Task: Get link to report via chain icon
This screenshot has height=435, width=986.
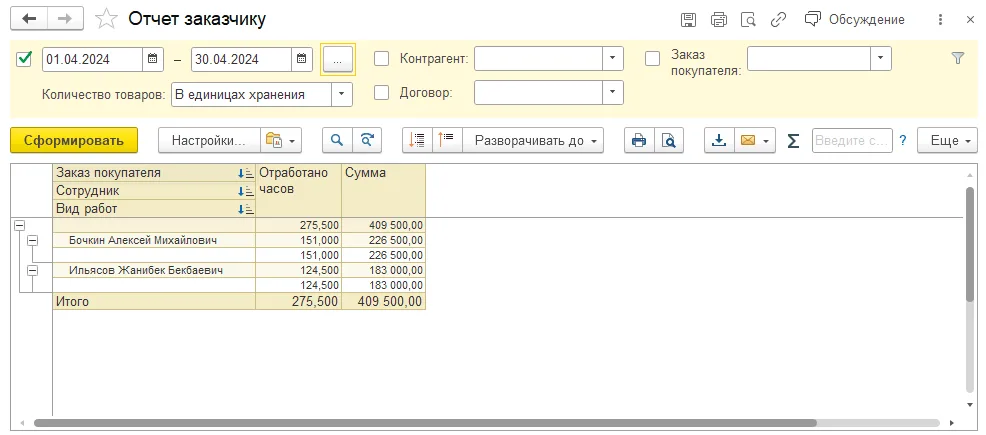Action: point(778,19)
